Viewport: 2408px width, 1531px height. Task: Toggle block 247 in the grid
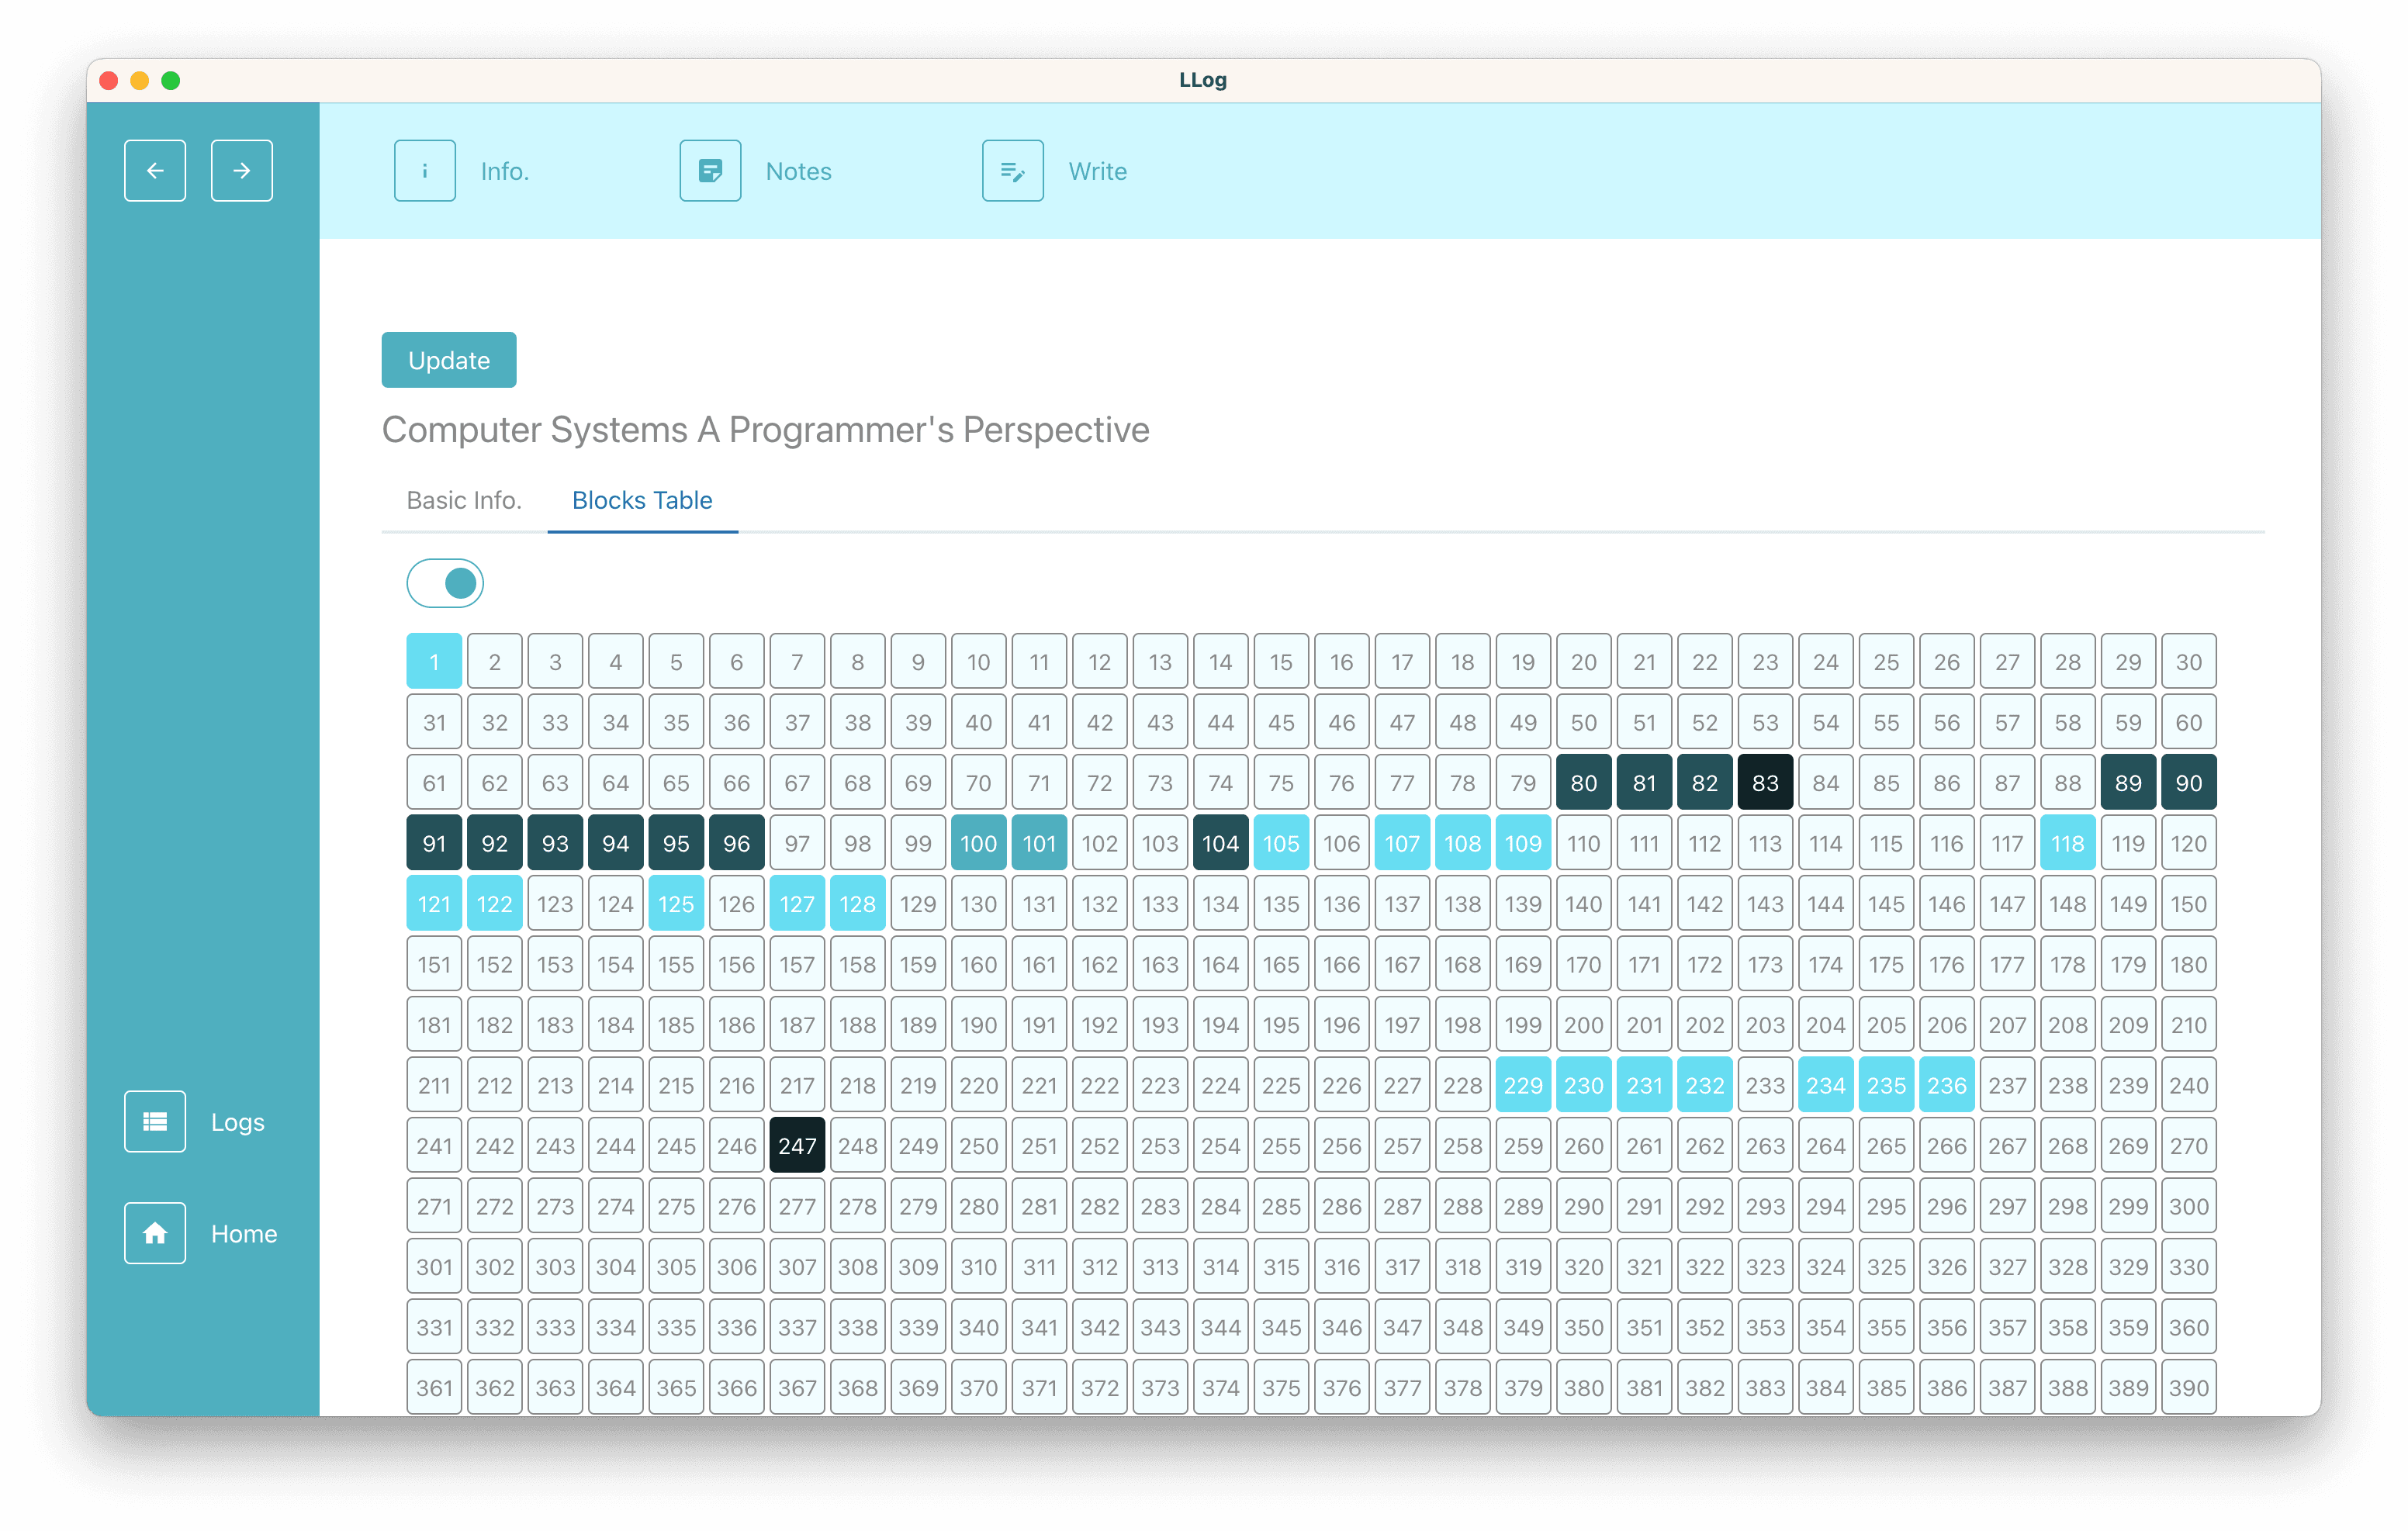(797, 1145)
